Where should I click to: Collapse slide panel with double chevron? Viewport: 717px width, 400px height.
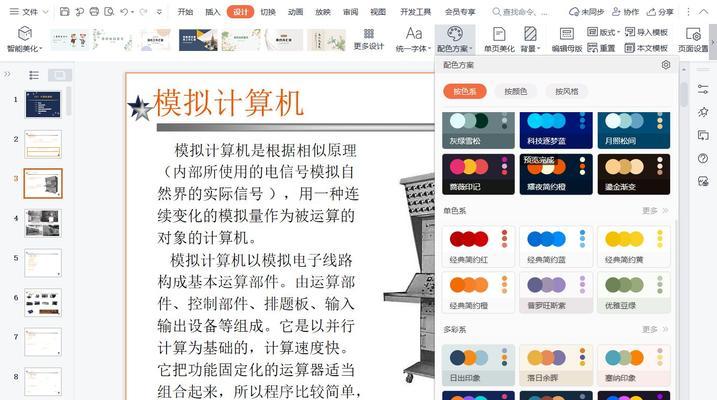pos(7,74)
